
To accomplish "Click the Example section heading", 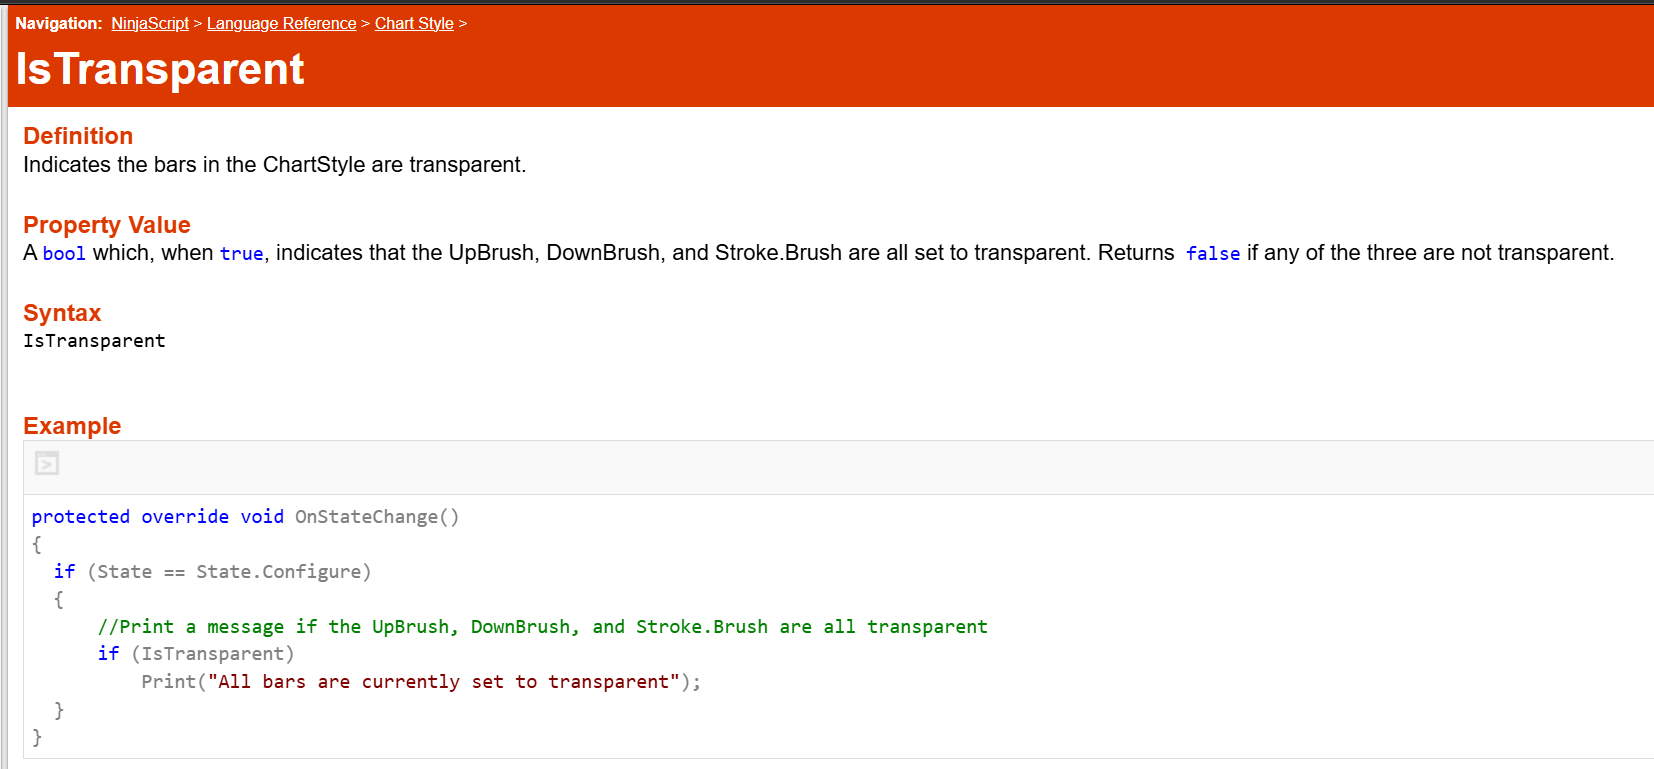I will (72, 426).
